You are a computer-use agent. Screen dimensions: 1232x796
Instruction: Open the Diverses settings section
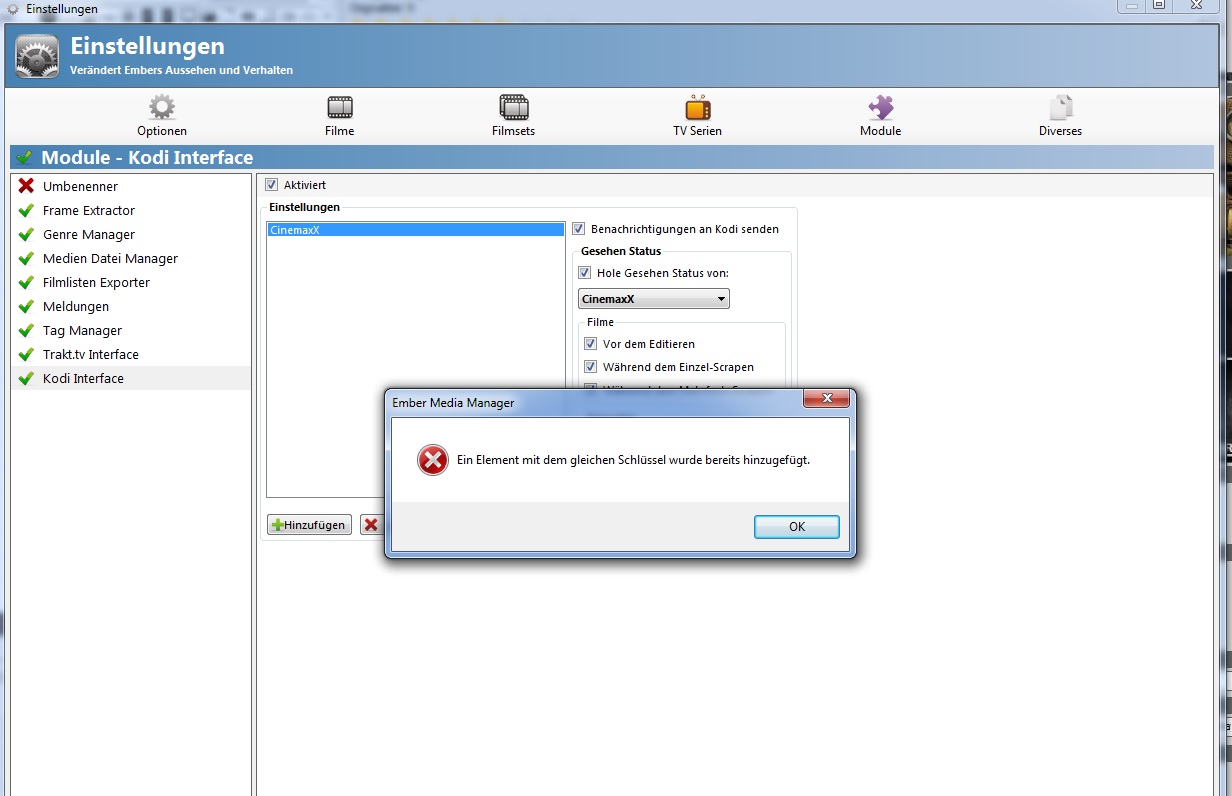point(1060,116)
